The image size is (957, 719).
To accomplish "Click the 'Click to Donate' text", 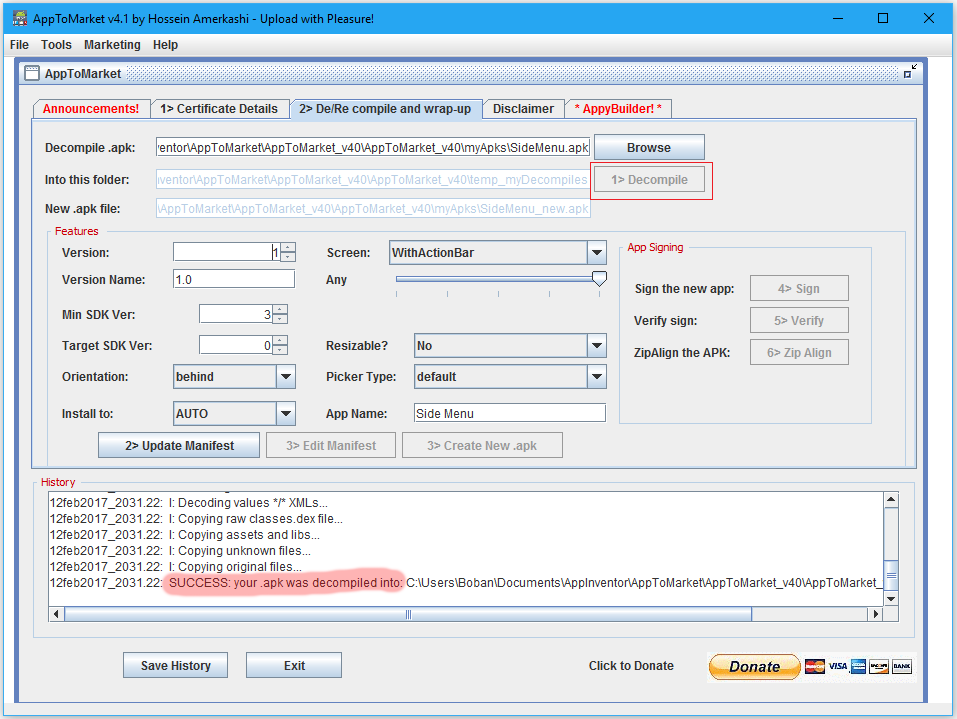I will 631,665.
